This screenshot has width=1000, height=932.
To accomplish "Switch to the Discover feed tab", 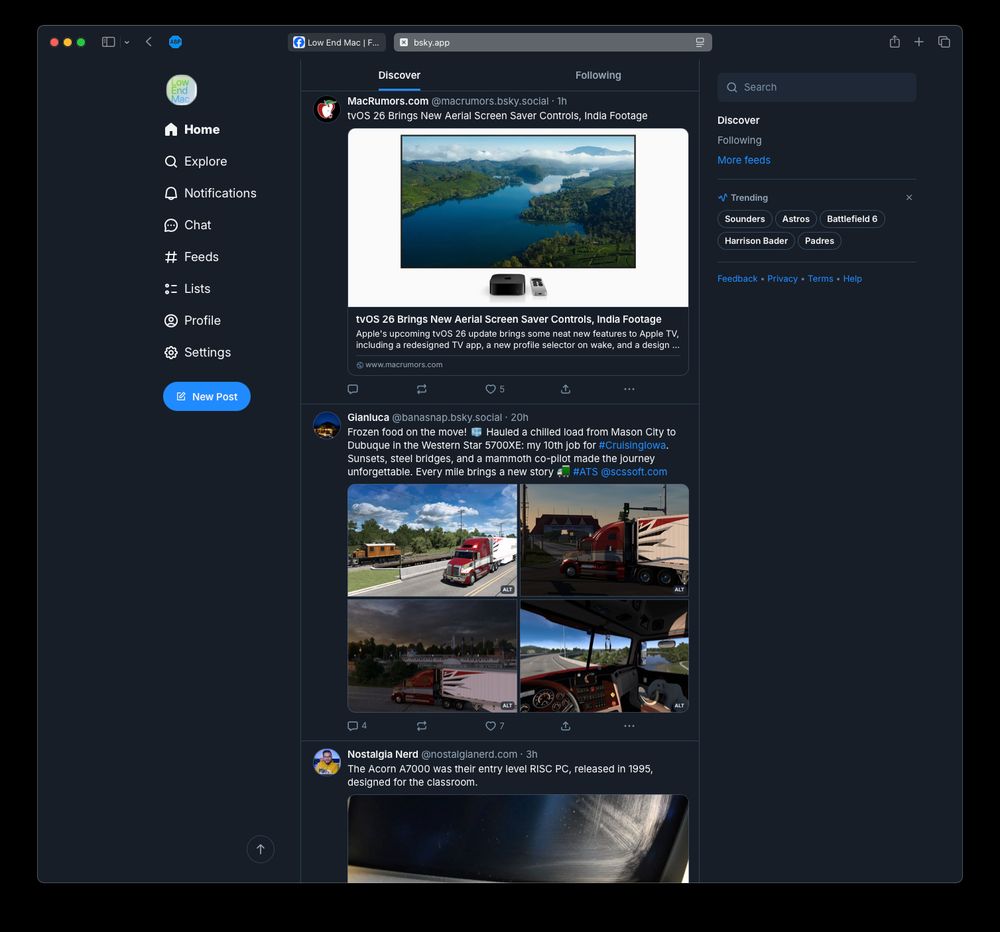I will pos(399,75).
